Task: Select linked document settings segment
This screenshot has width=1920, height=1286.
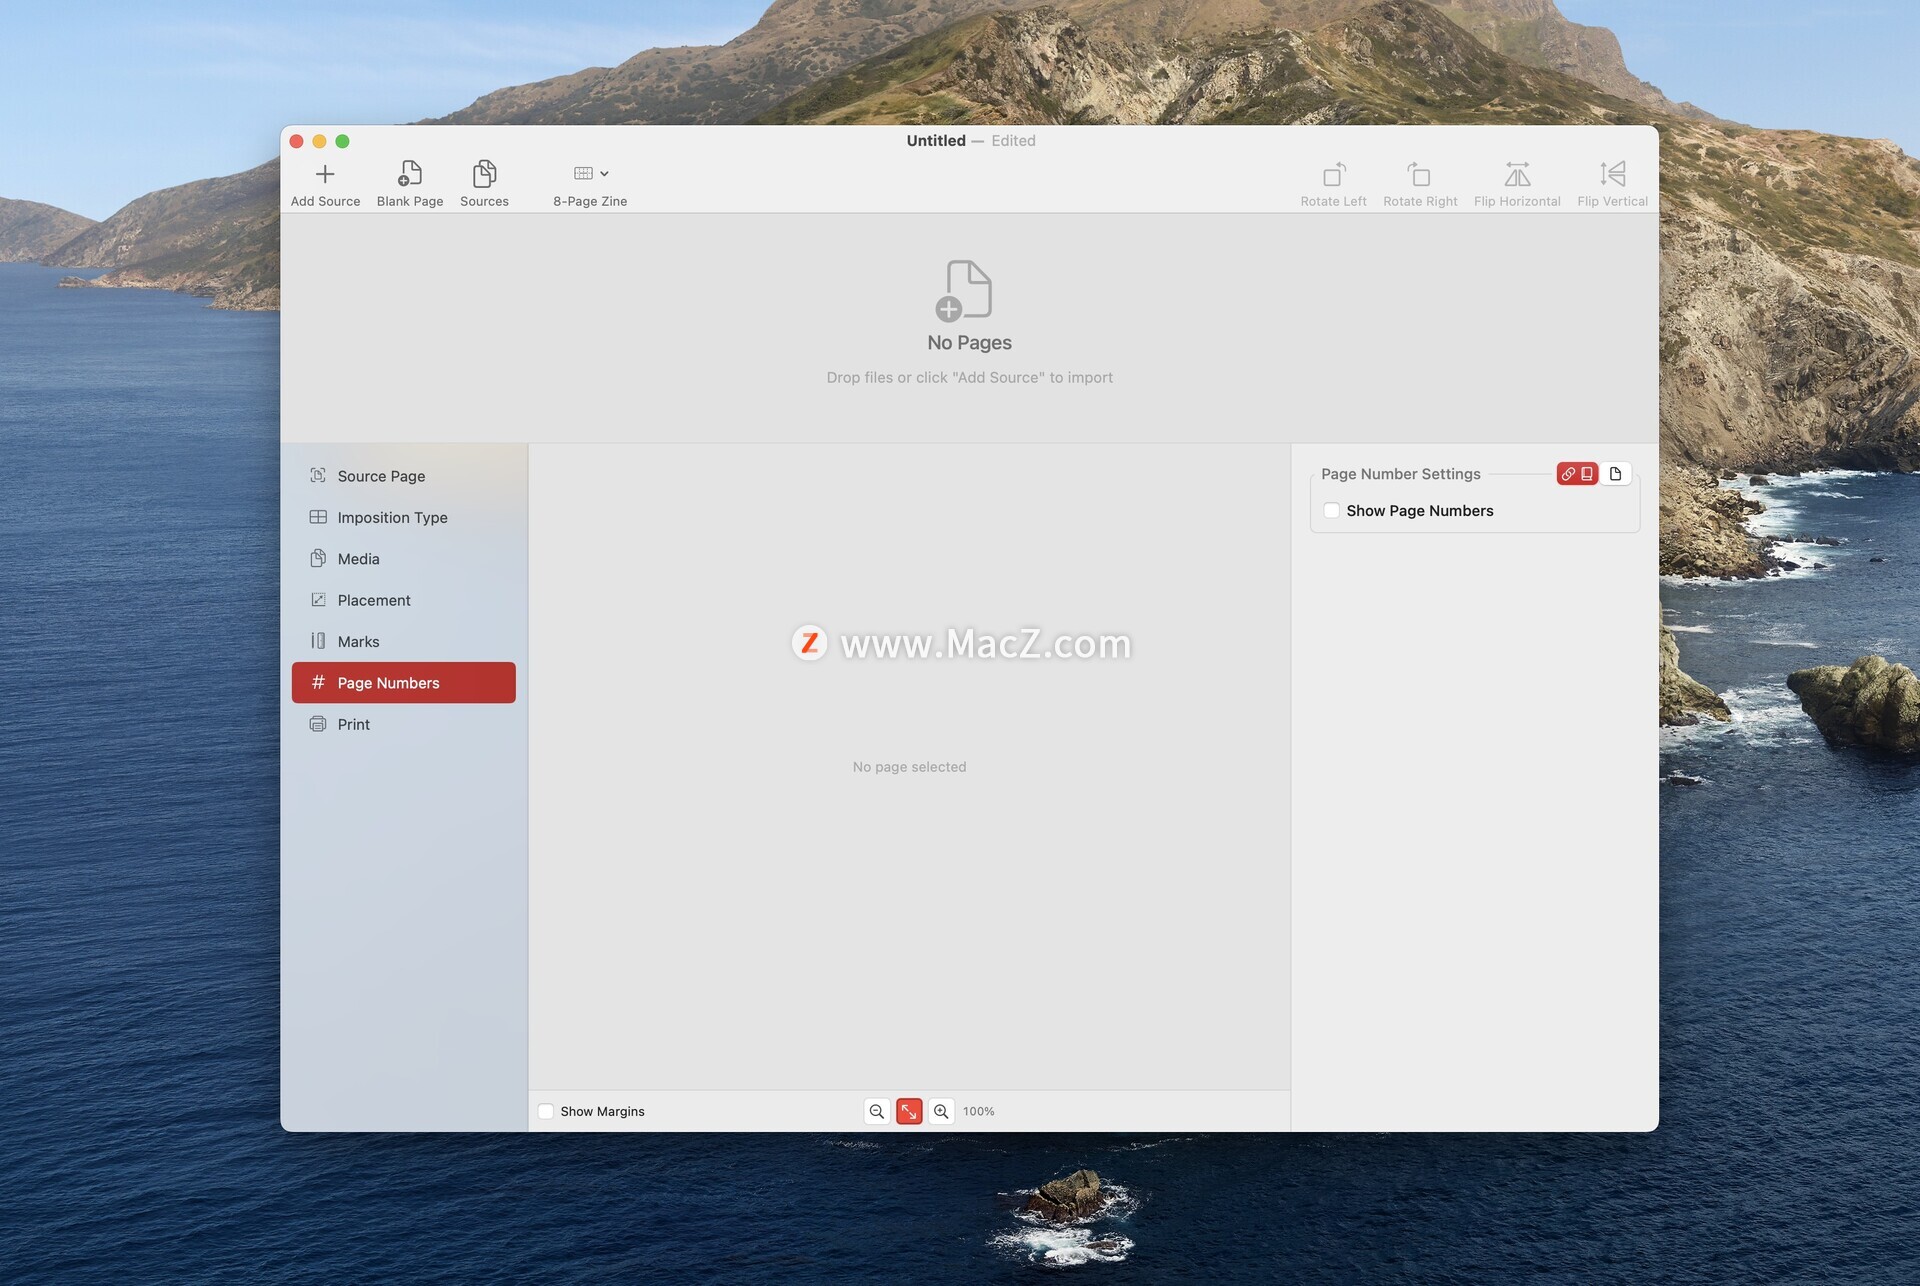Action: click(1577, 474)
